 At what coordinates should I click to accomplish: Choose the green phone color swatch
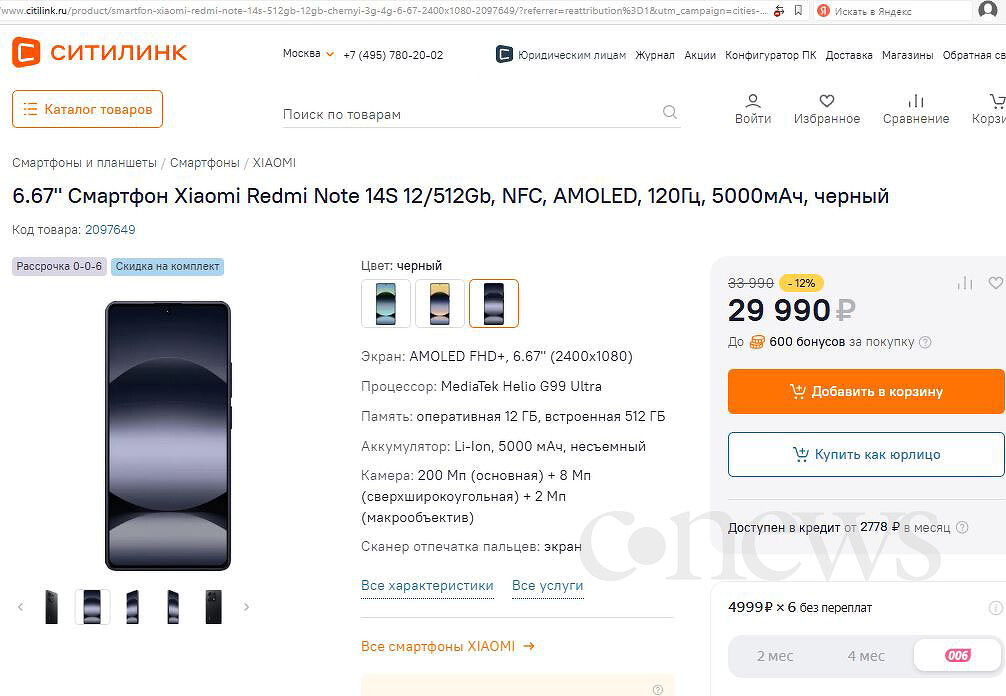click(x=386, y=303)
